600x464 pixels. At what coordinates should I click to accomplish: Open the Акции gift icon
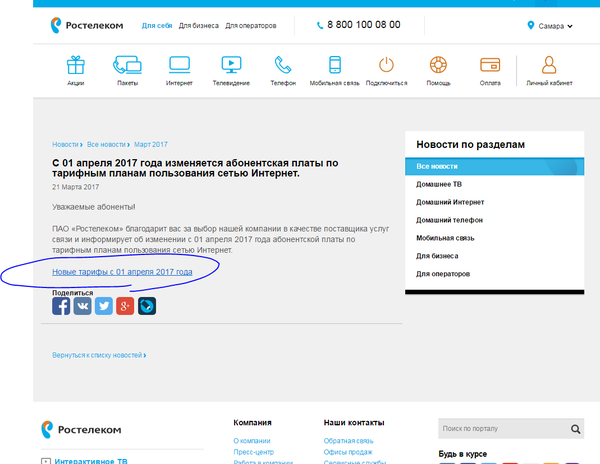tap(76, 66)
